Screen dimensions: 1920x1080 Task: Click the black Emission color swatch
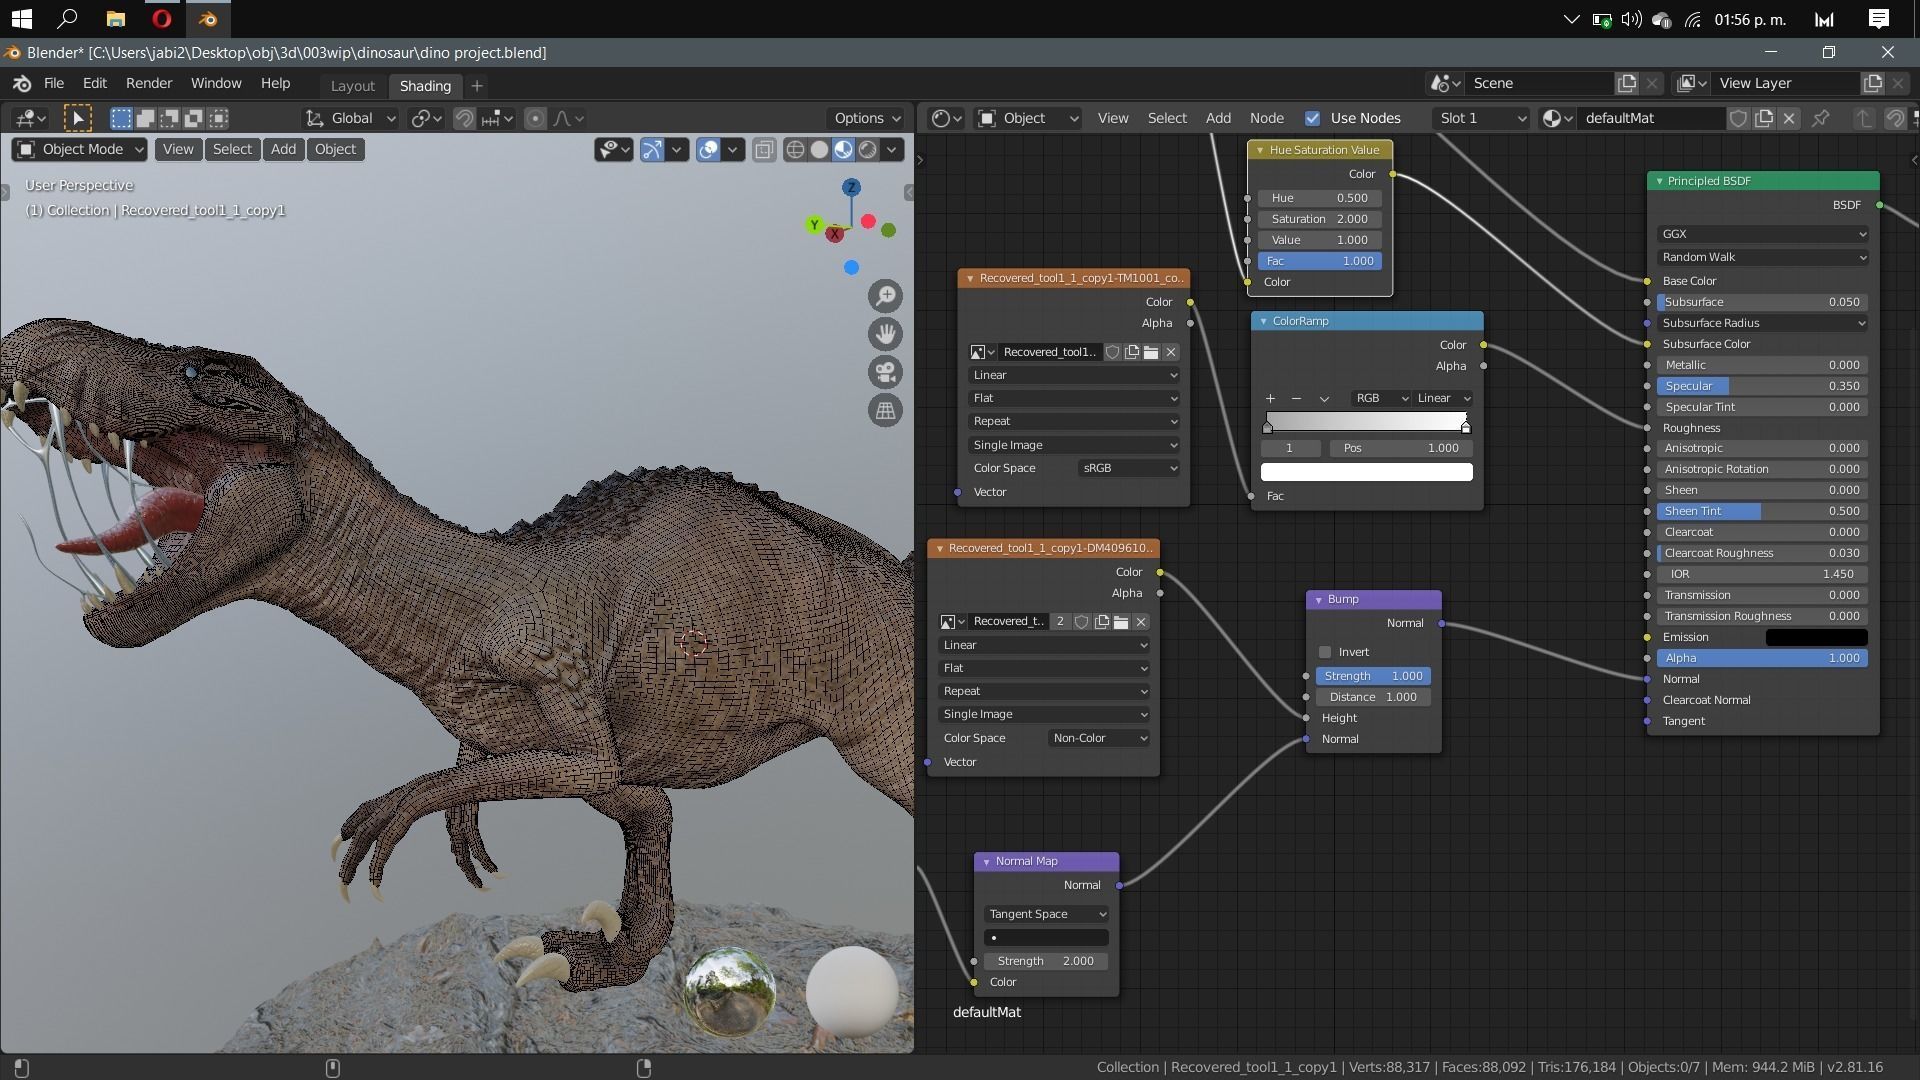click(x=1816, y=637)
